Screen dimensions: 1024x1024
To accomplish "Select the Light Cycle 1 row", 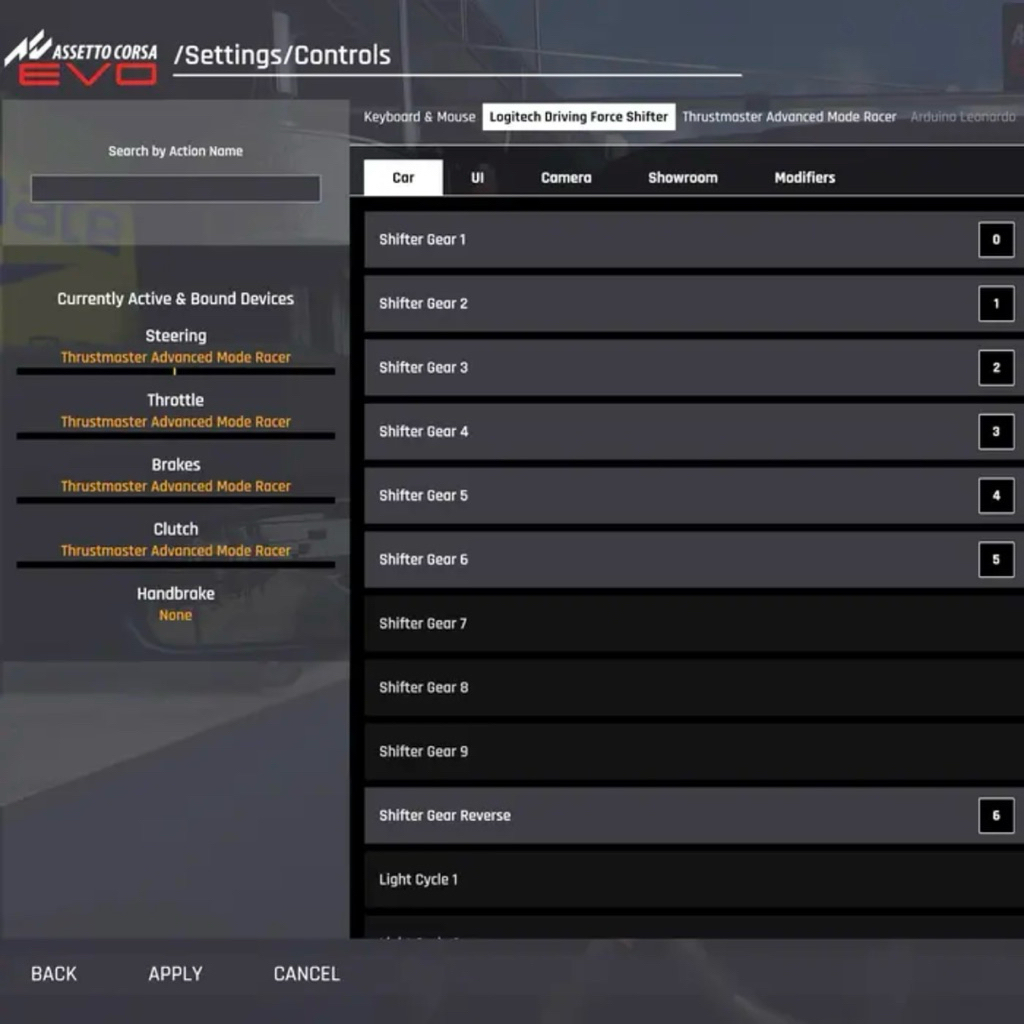I will [694, 880].
